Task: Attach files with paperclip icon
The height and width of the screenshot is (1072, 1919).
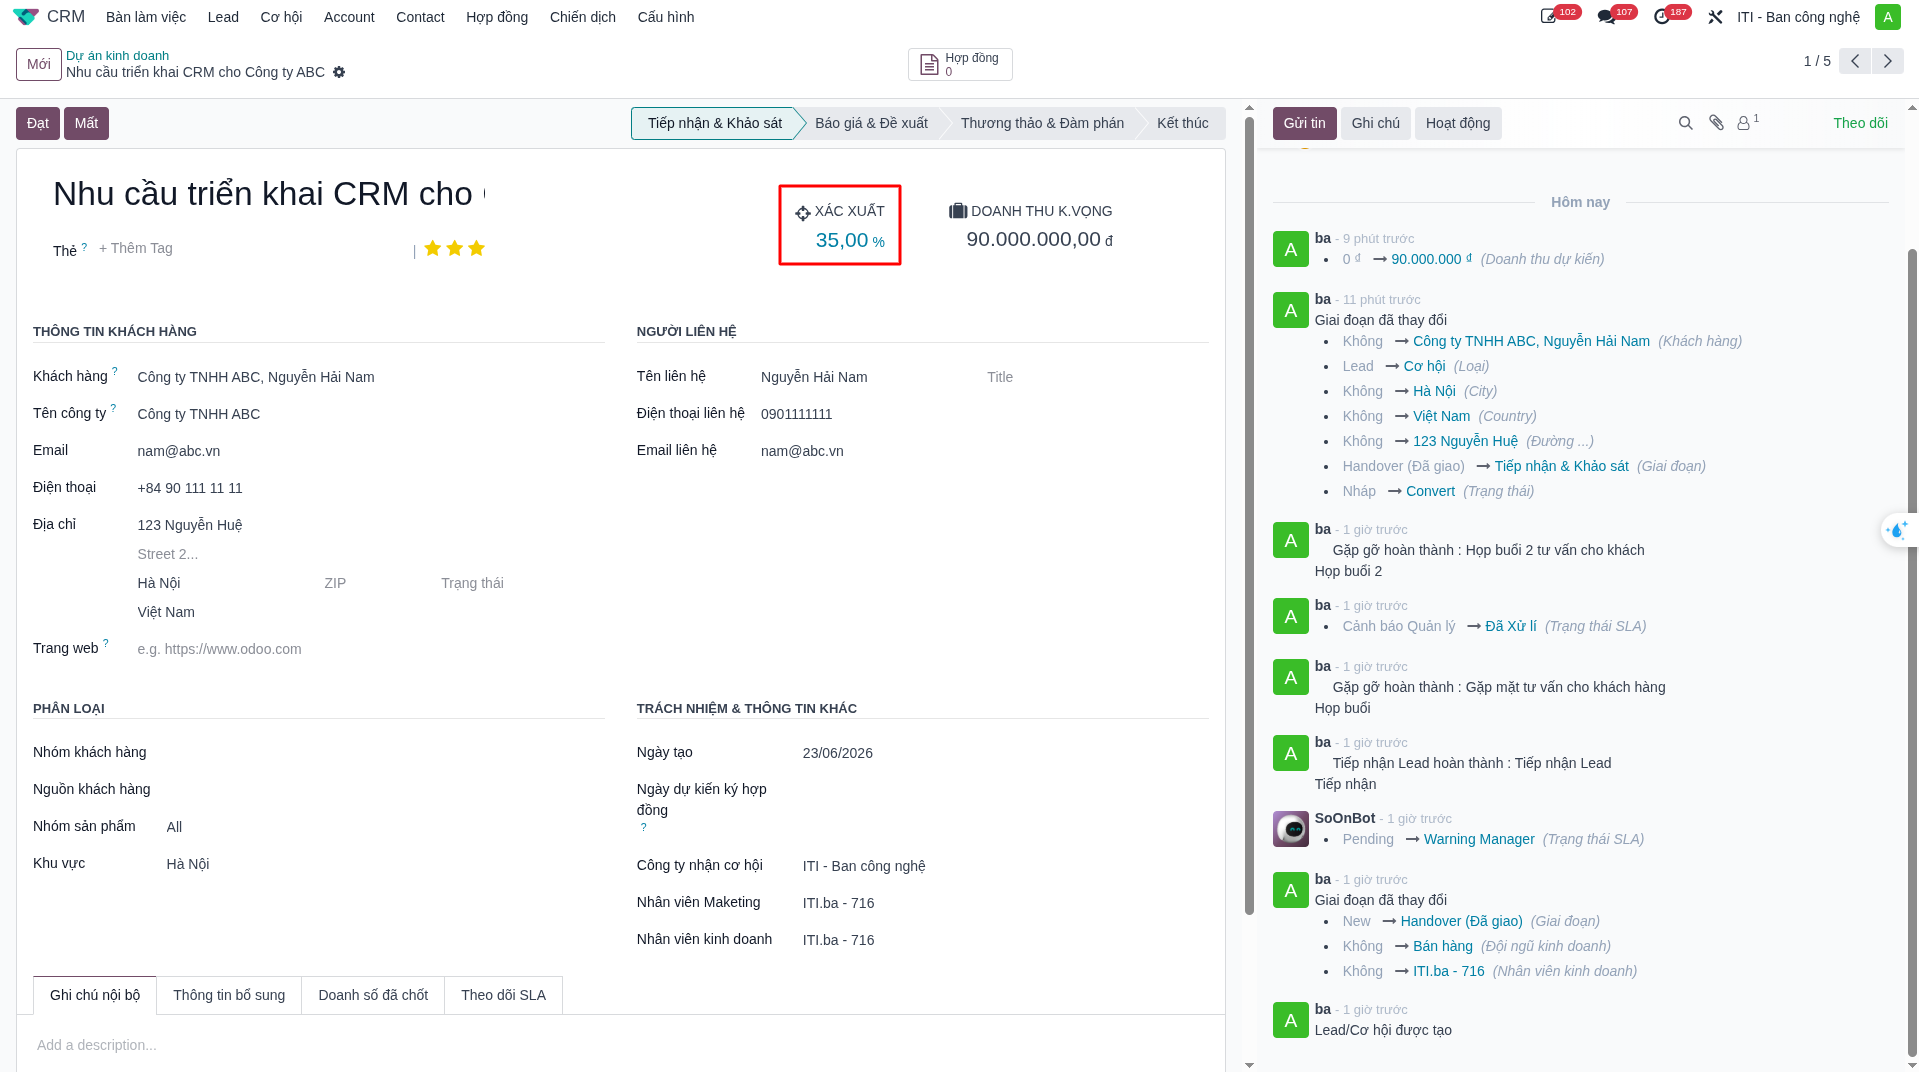Action: click(x=1716, y=123)
